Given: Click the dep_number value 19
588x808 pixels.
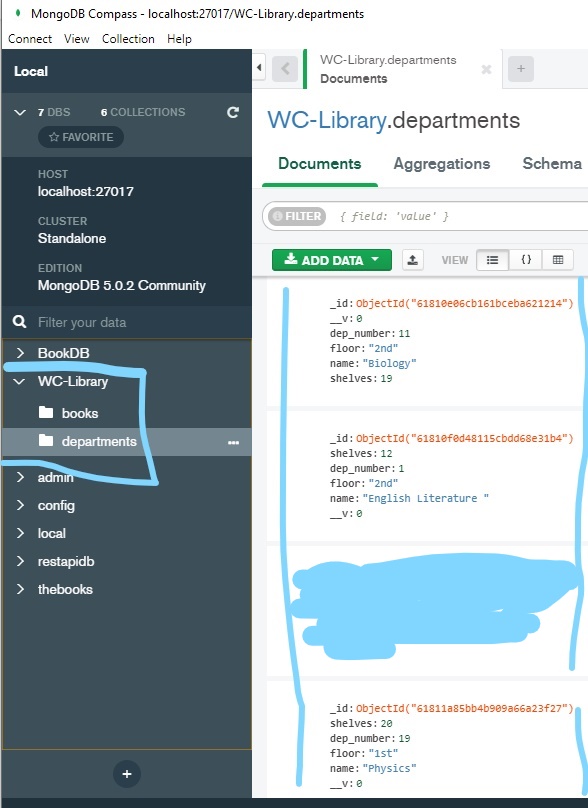Looking at the screenshot, I should [405, 738].
